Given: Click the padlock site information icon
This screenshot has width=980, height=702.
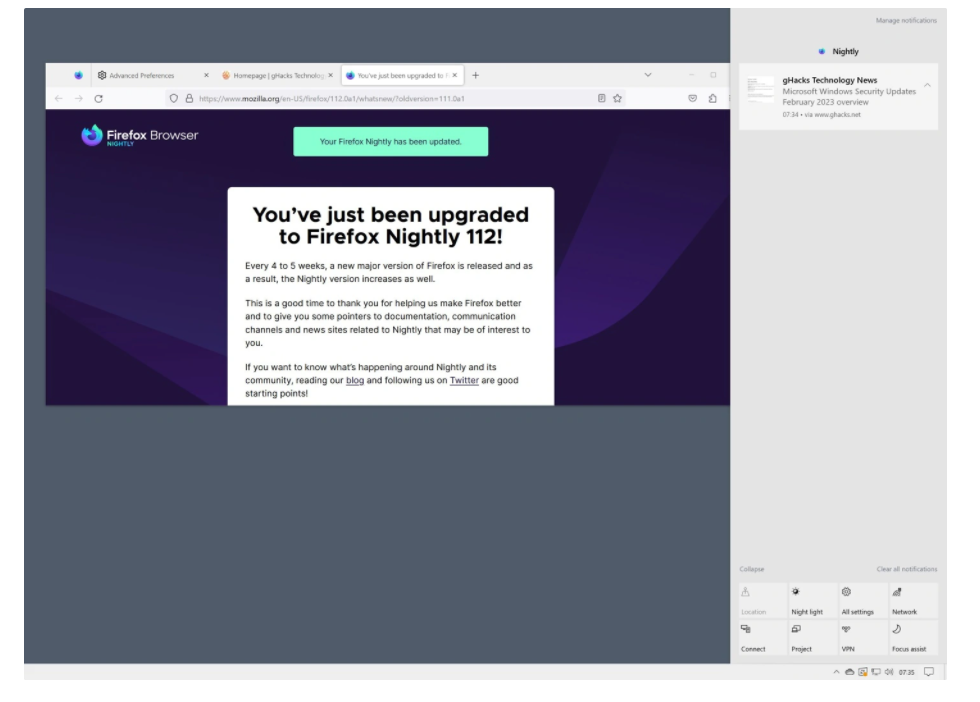Looking at the screenshot, I should coord(189,98).
